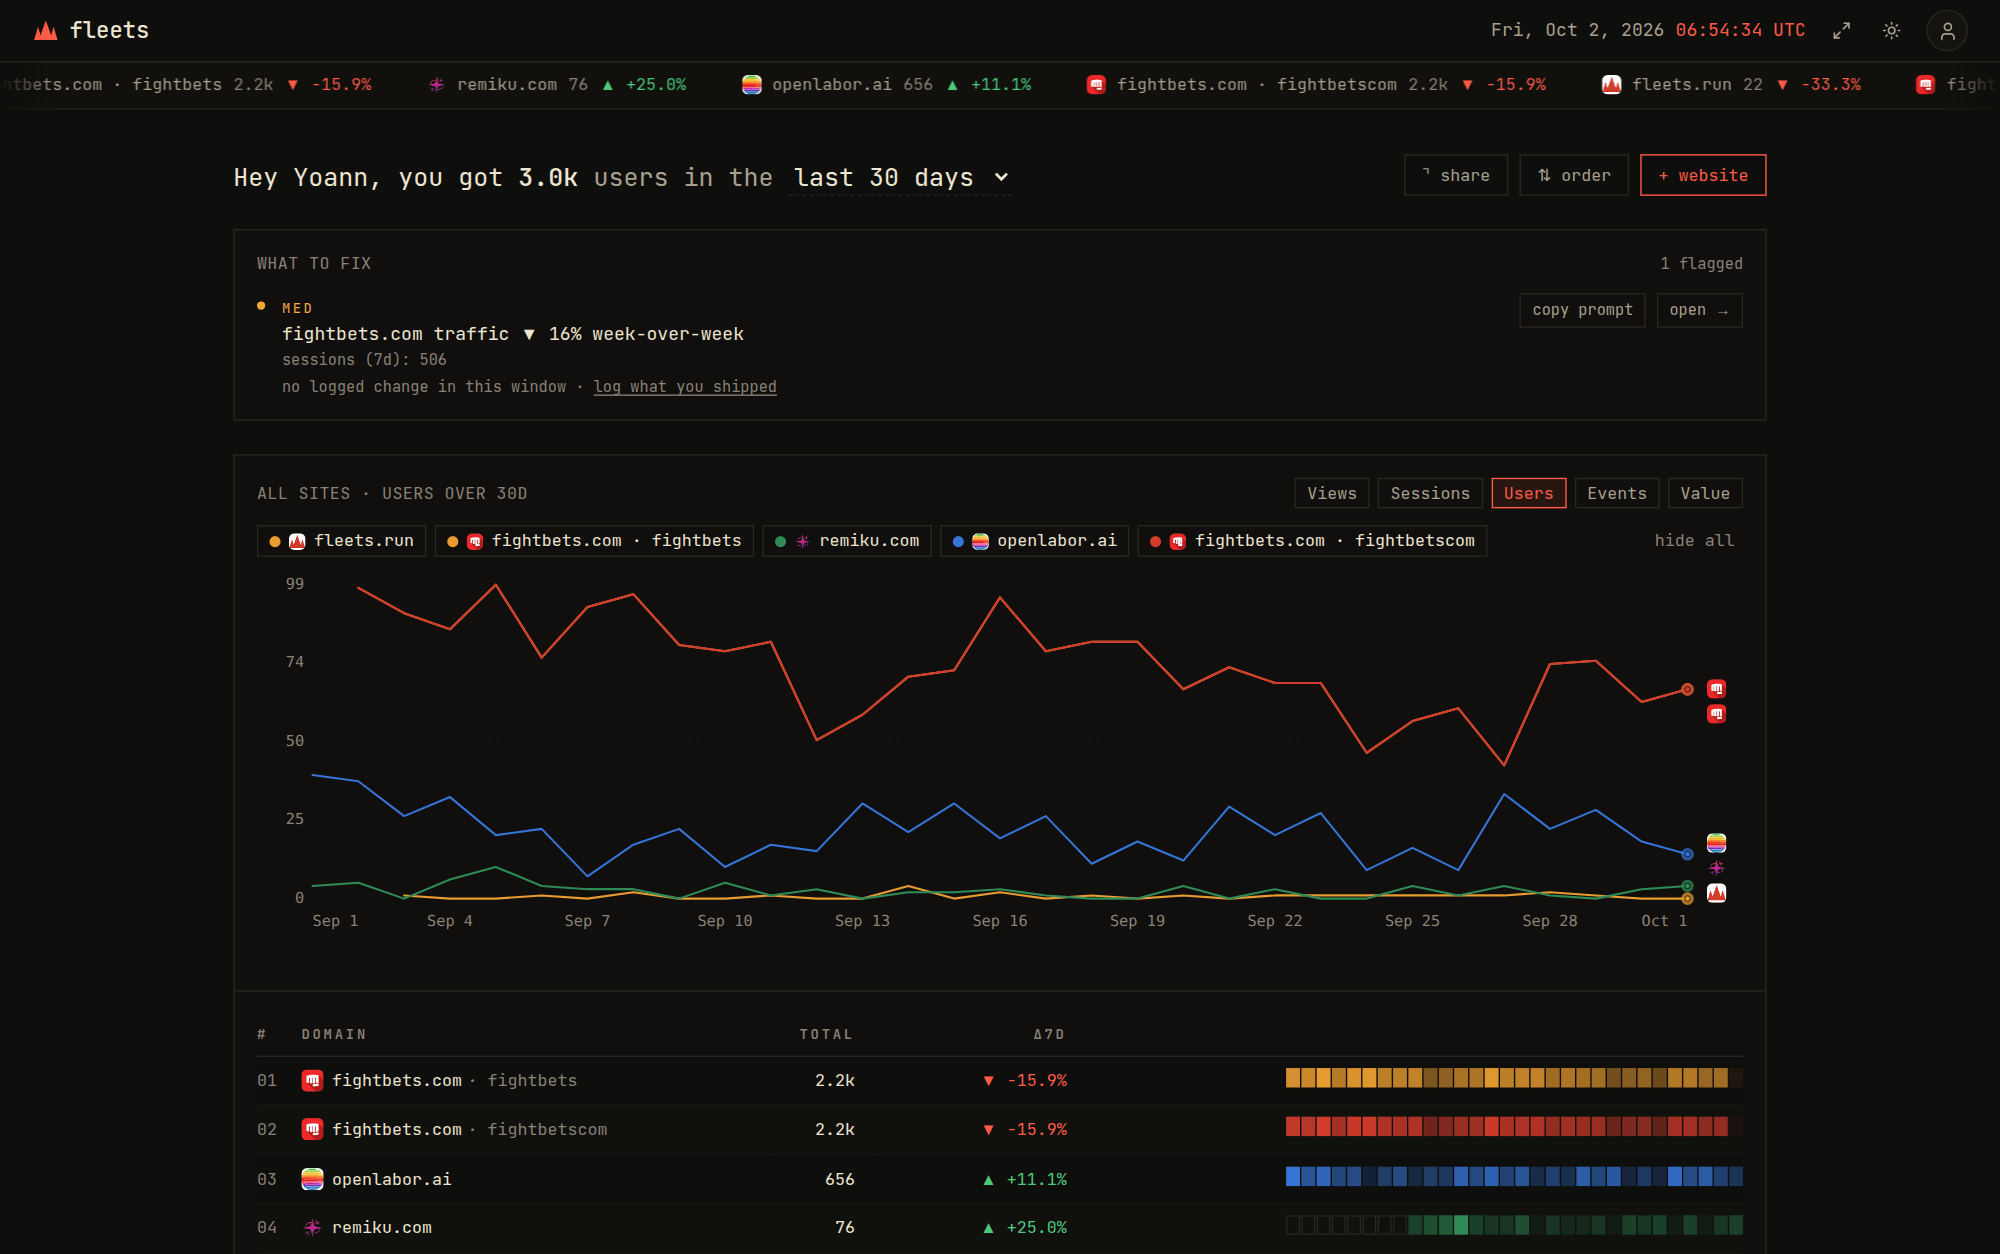Switch chart to Views tab
The image size is (2000, 1254).
pos(1332,493)
